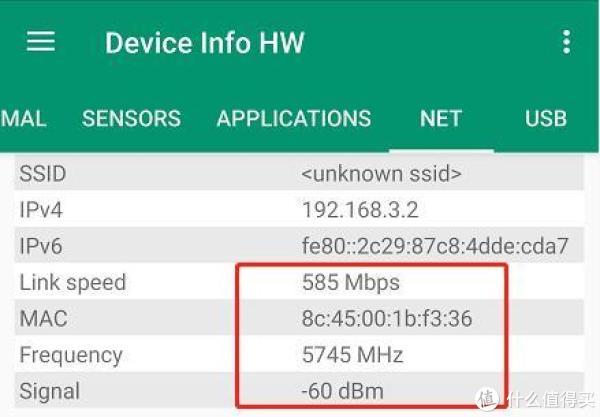Tap the IPv6 row label
This screenshot has height=417, width=600.
(x=41, y=246)
